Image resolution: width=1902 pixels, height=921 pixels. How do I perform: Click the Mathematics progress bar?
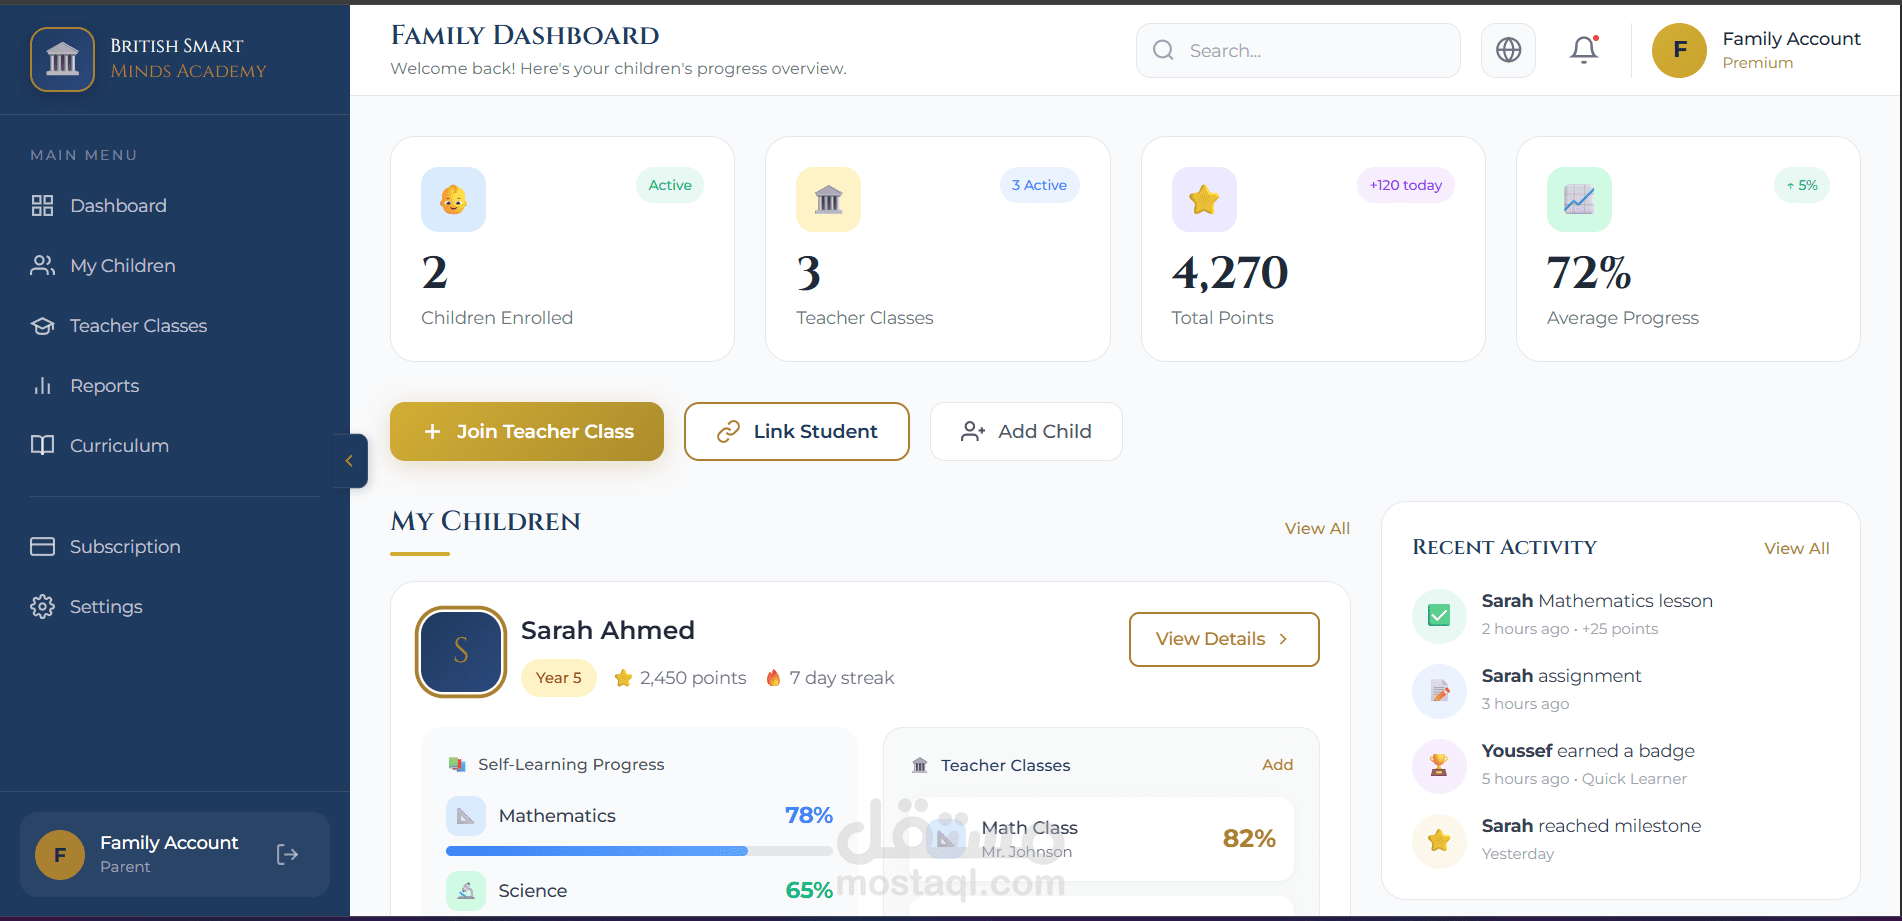click(639, 851)
